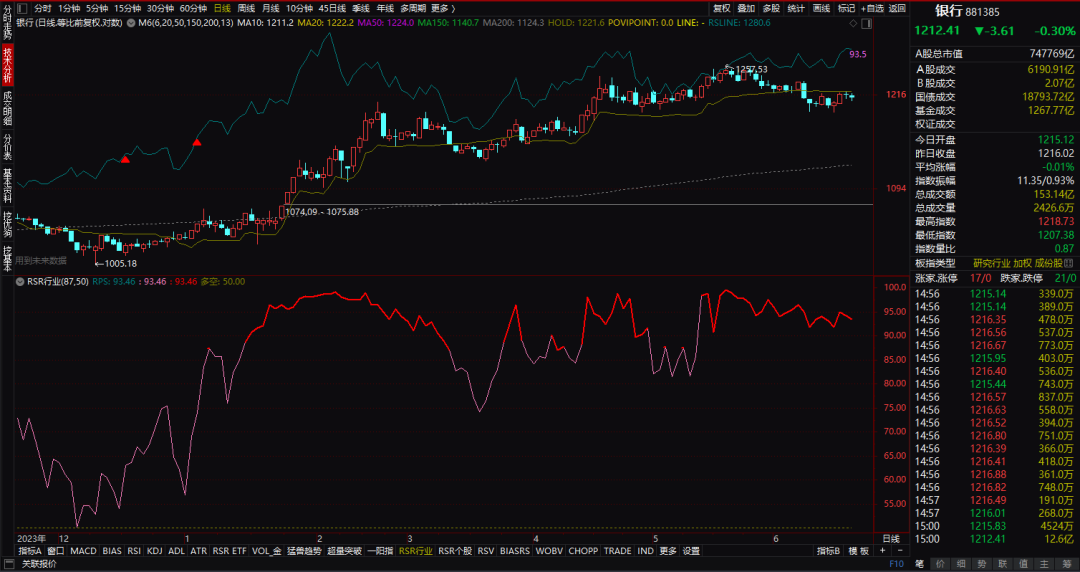The image size is (1080, 572).
Task: Open the 模板 template menu
Action: tap(858, 551)
